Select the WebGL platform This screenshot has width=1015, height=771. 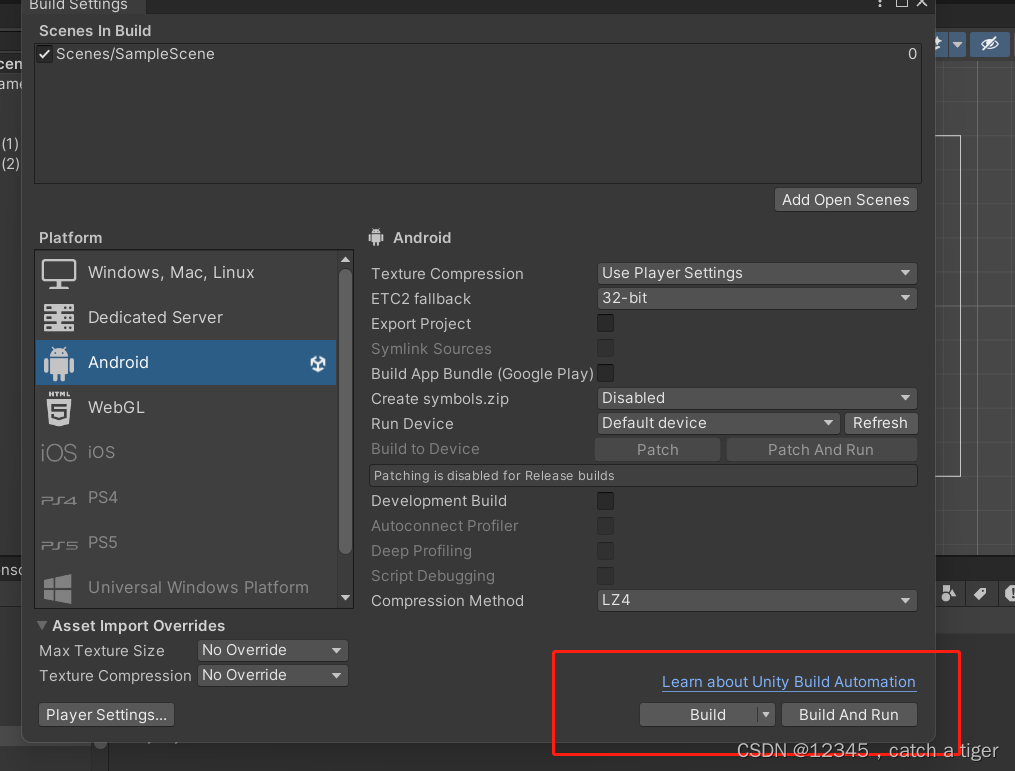click(186, 408)
